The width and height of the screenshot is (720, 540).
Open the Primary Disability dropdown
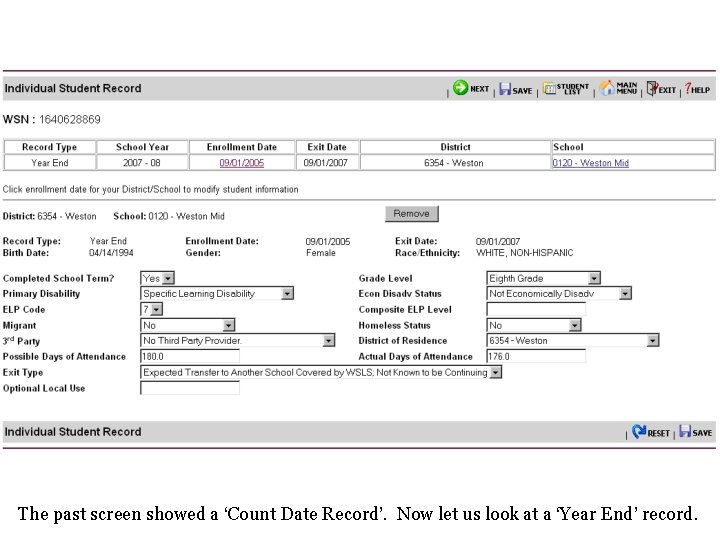[x=217, y=293]
